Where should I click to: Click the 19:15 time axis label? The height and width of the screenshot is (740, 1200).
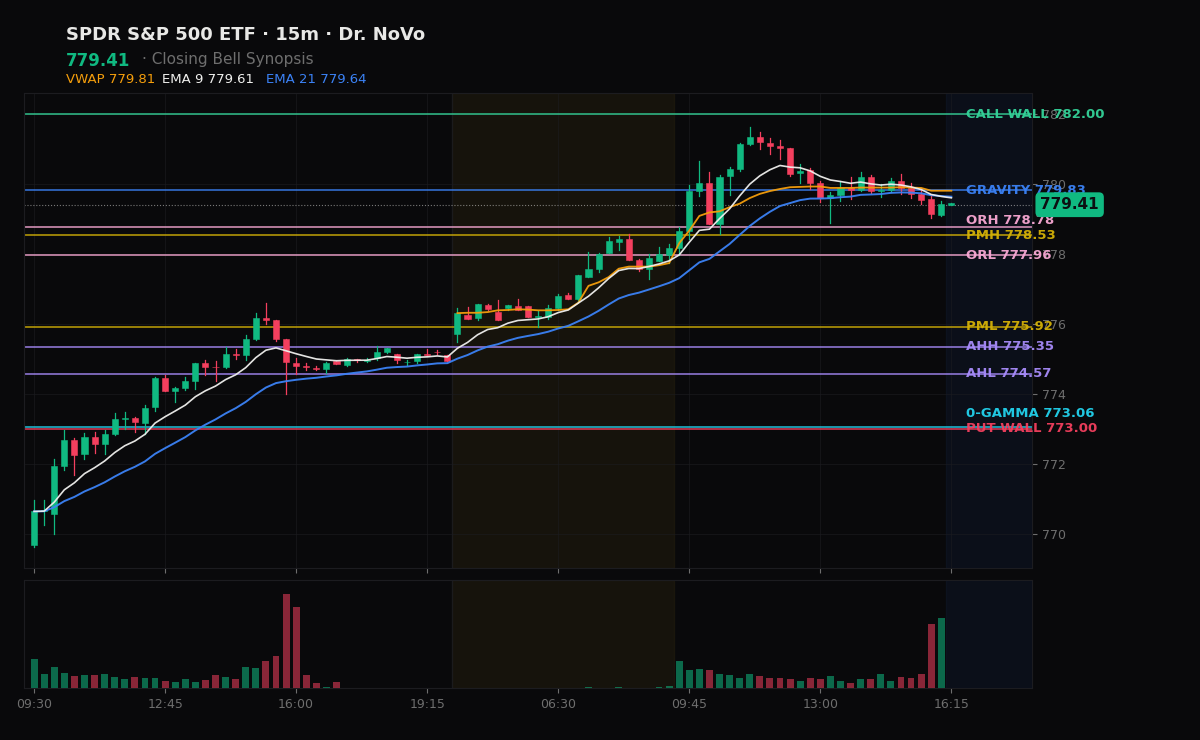[427, 704]
